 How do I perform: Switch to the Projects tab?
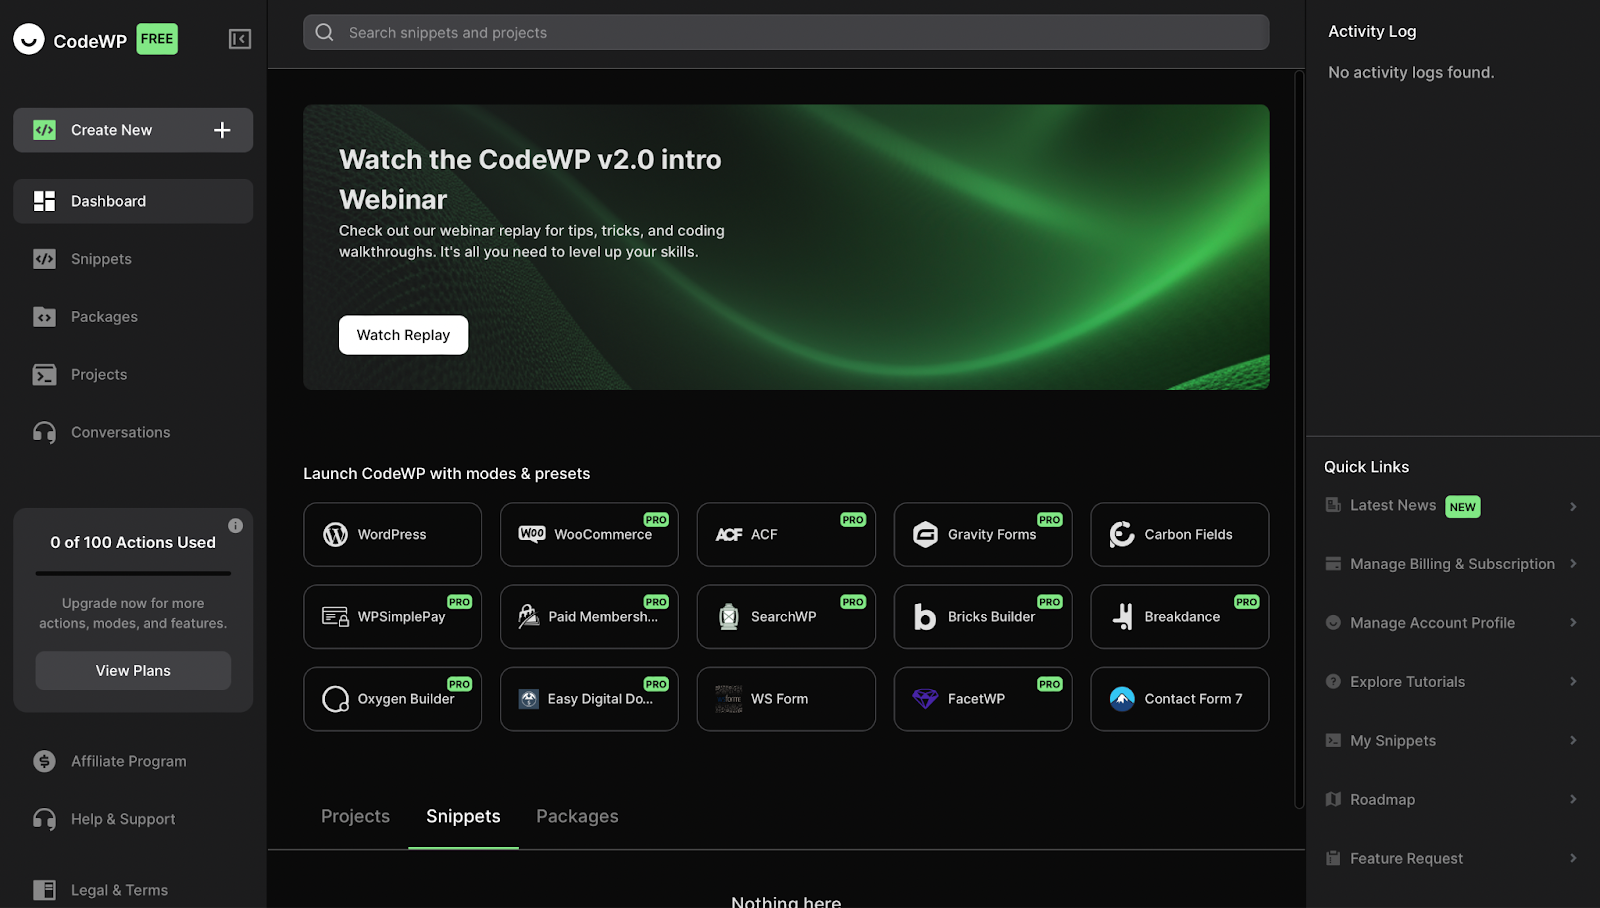tap(355, 816)
